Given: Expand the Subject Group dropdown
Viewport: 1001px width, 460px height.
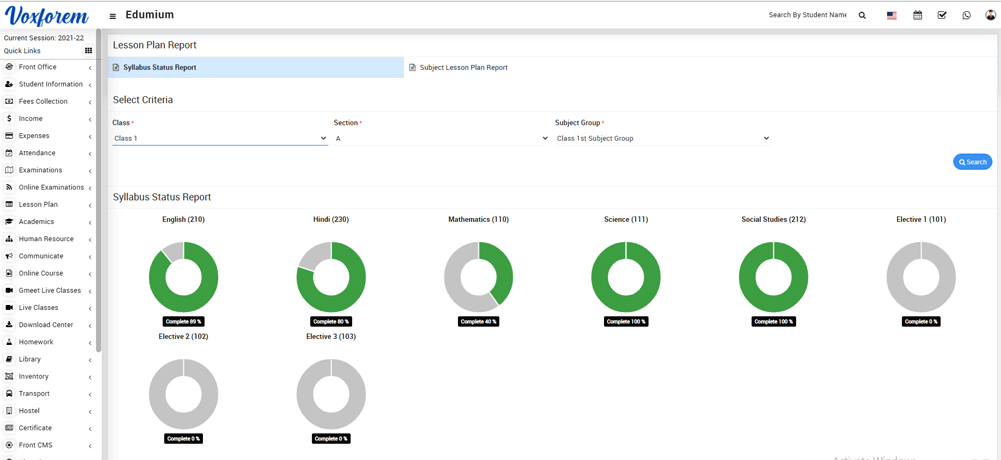Looking at the screenshot, I should point(662,139).
